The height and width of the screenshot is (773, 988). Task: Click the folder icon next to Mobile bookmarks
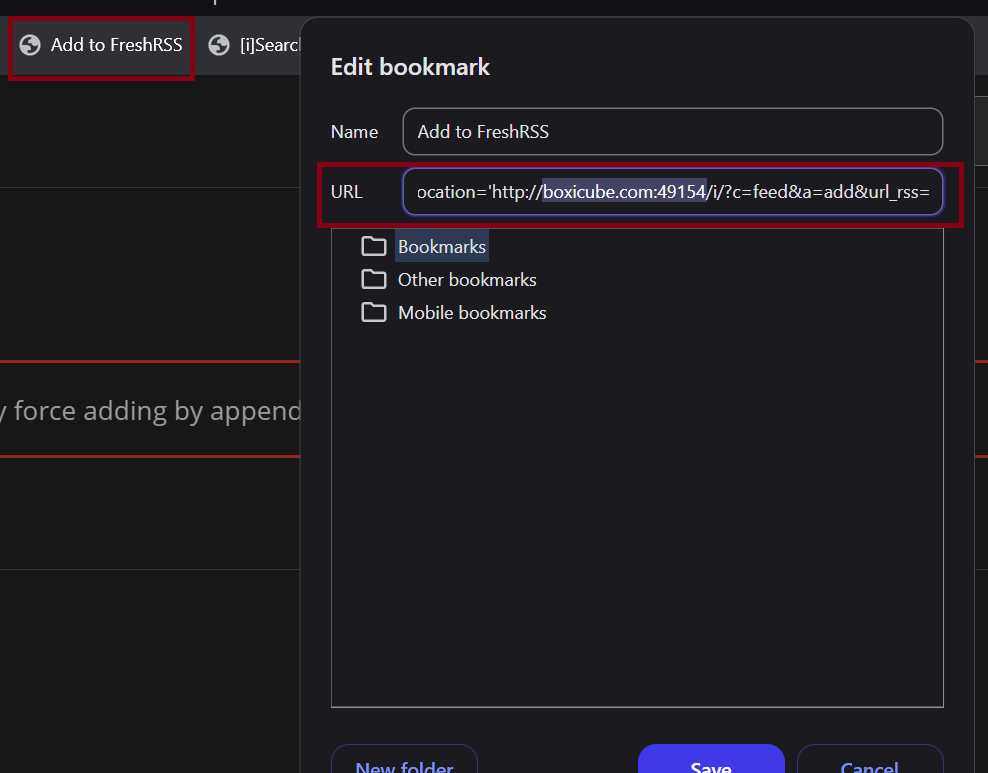374,312
